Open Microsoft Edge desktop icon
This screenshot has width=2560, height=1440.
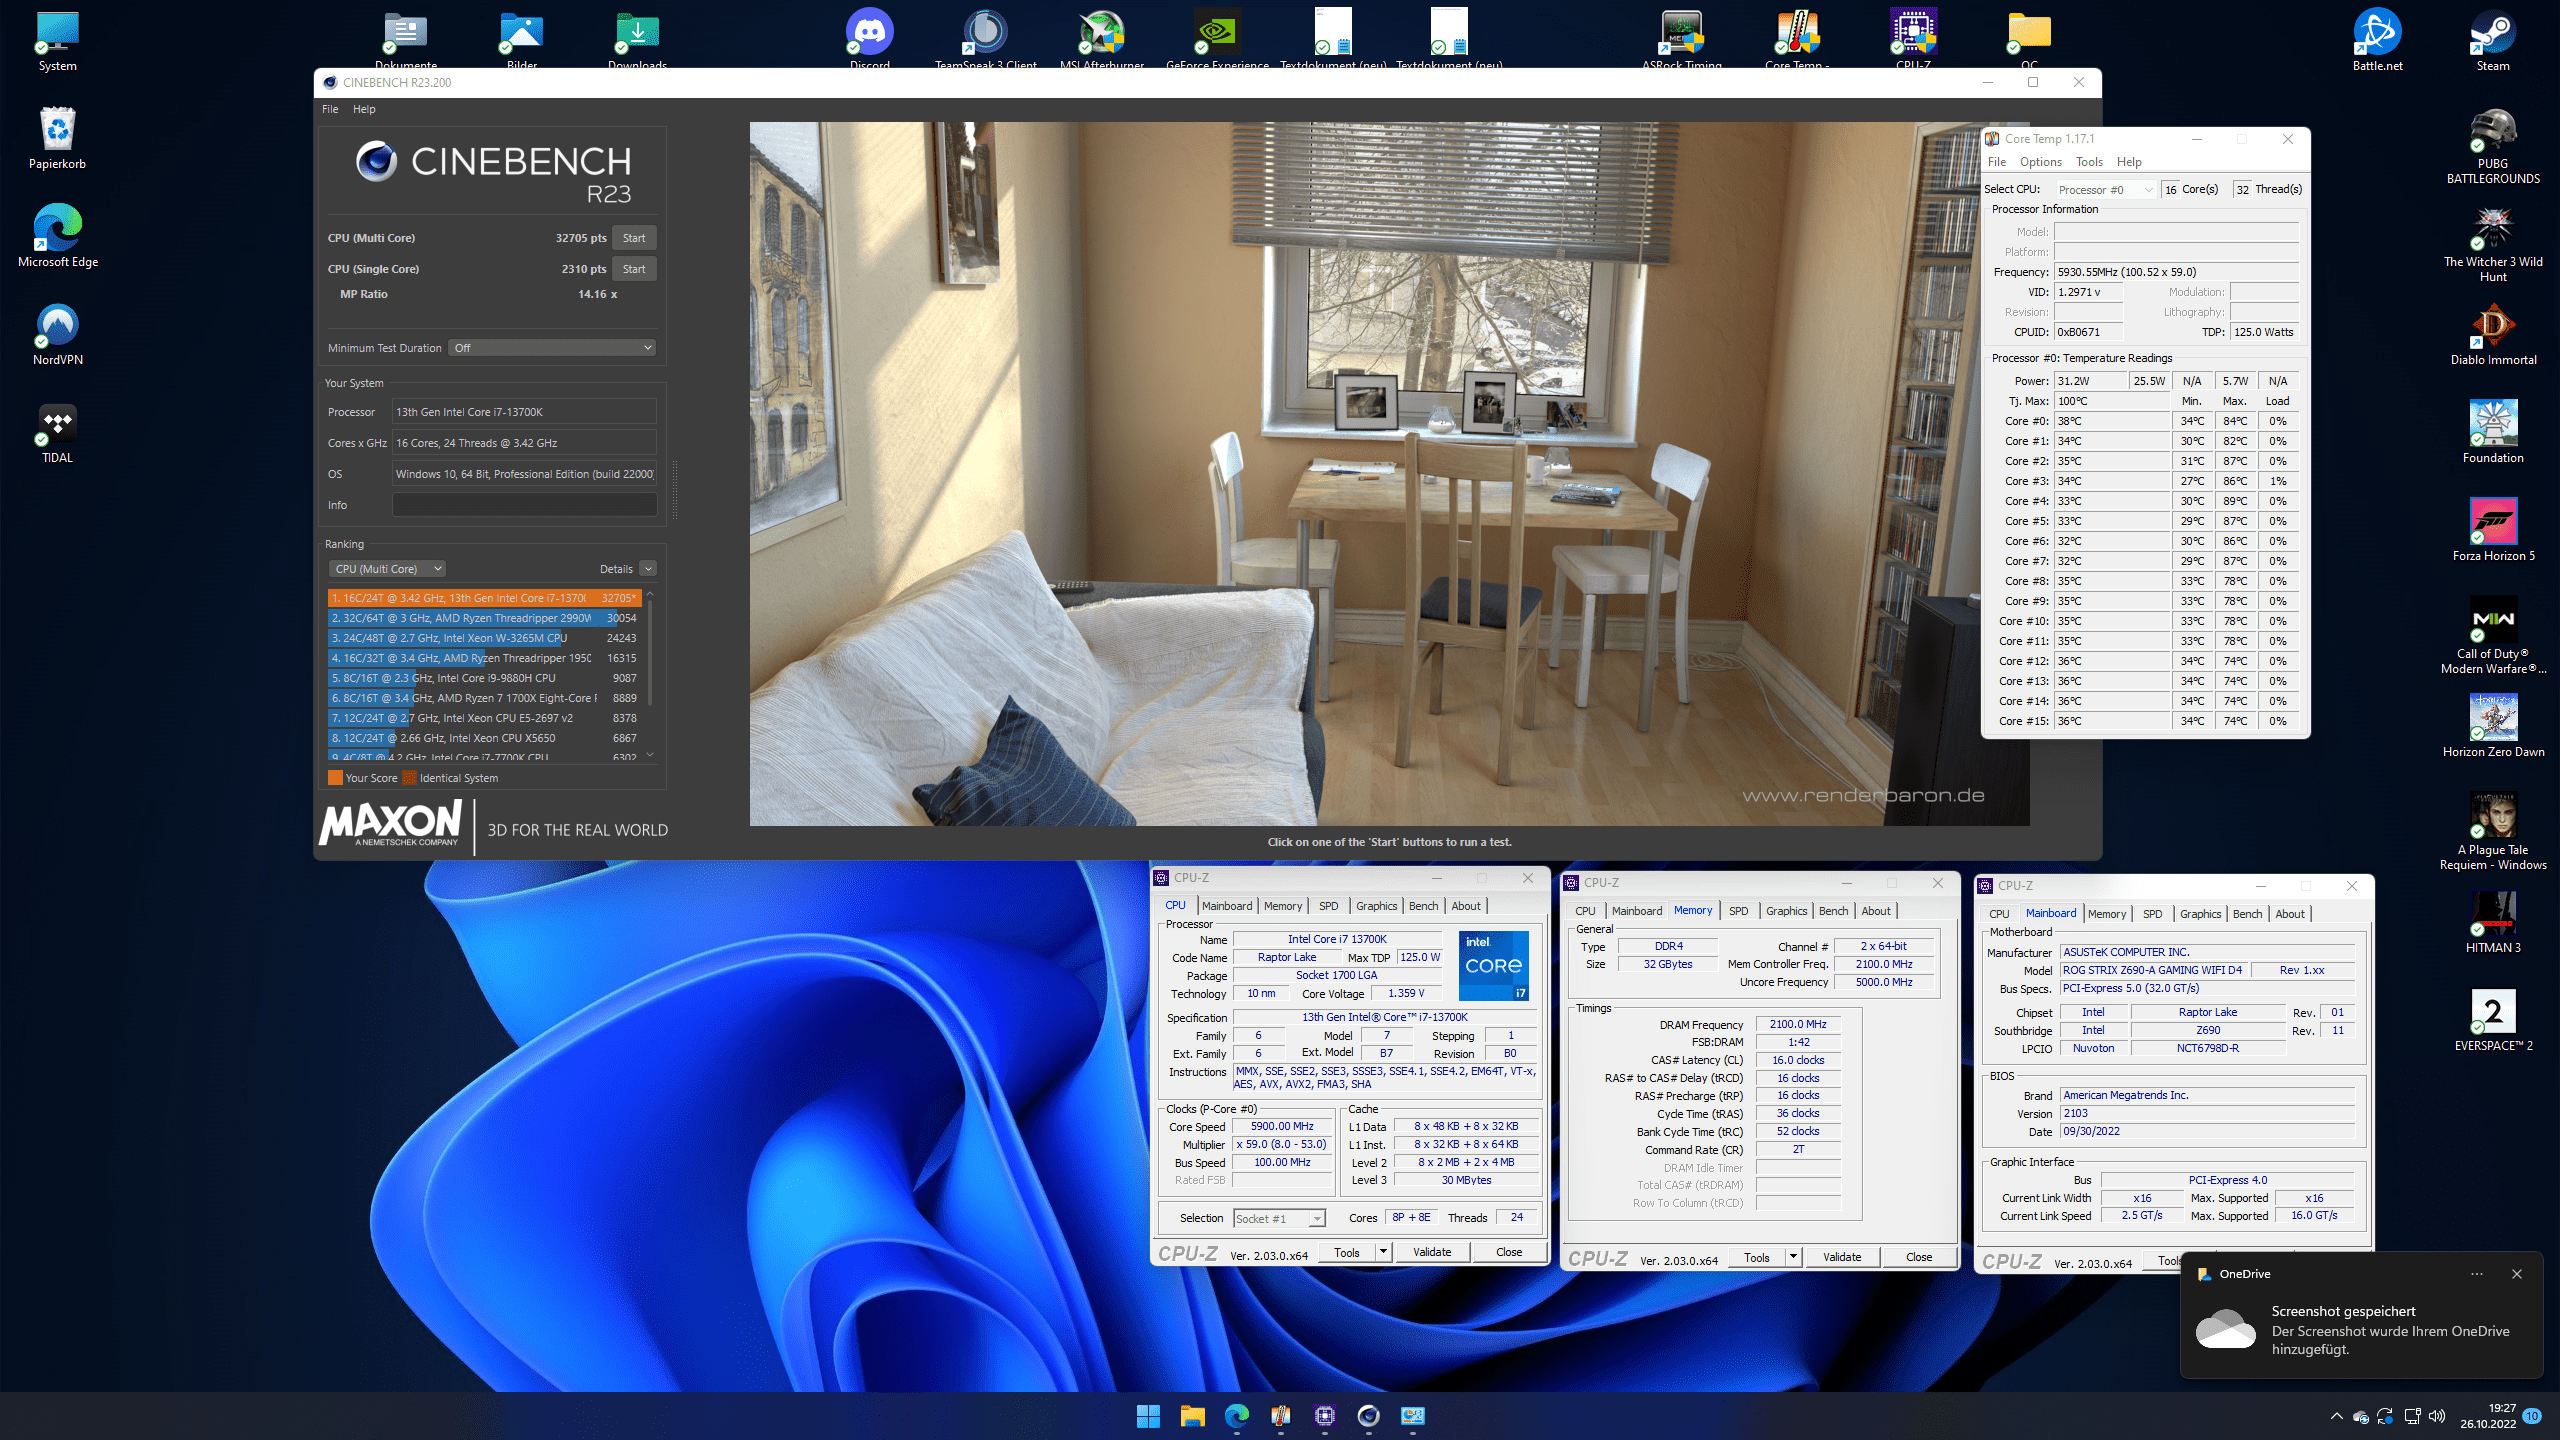pos(58,237)
